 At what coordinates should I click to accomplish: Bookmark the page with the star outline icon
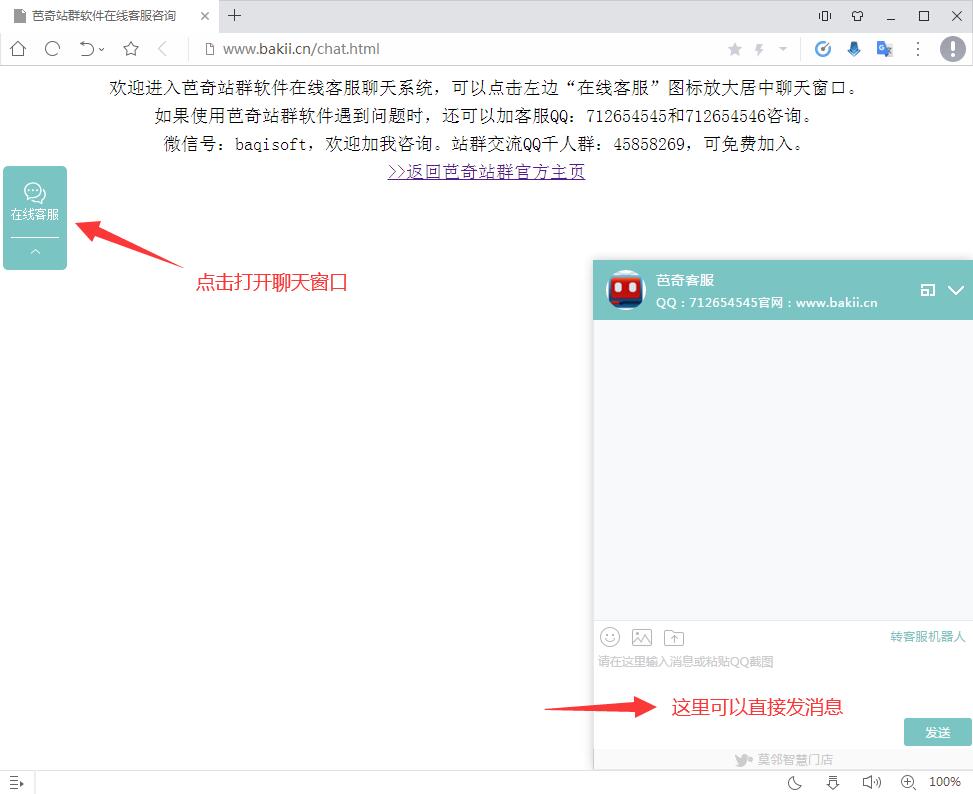(x=130, y=49)
